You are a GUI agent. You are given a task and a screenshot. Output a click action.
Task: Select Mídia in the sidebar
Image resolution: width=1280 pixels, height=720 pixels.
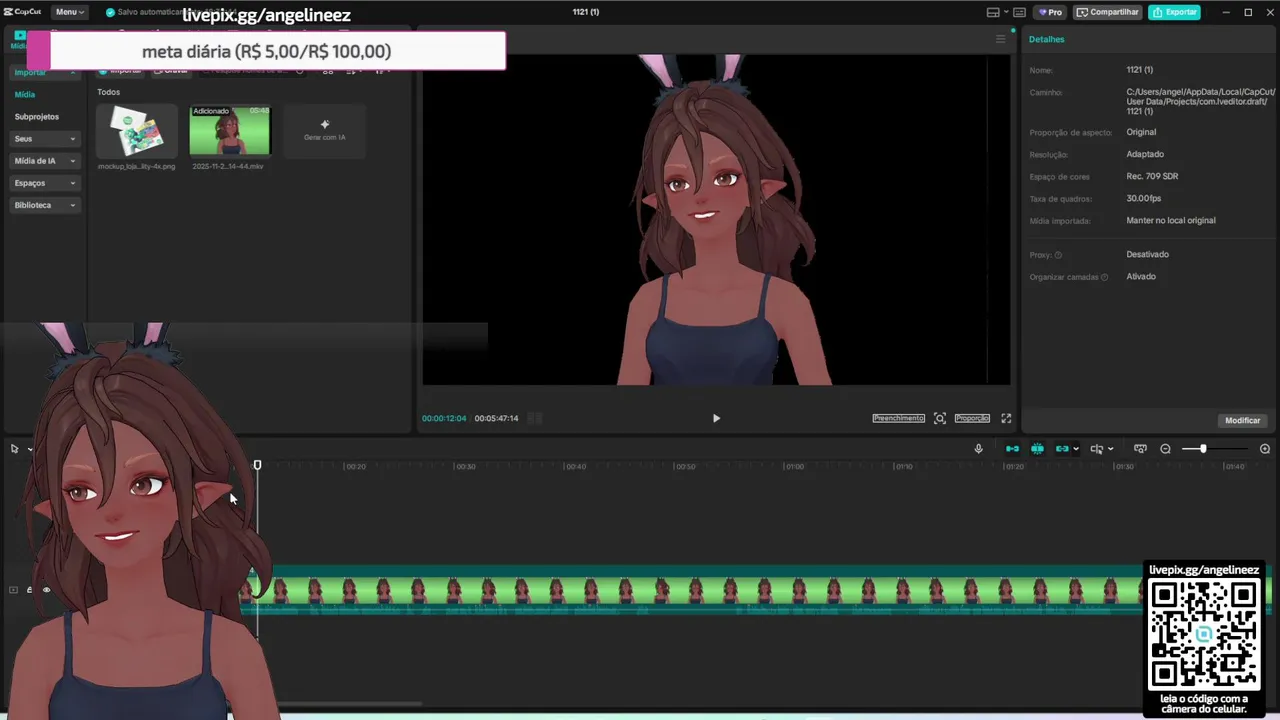25,94
